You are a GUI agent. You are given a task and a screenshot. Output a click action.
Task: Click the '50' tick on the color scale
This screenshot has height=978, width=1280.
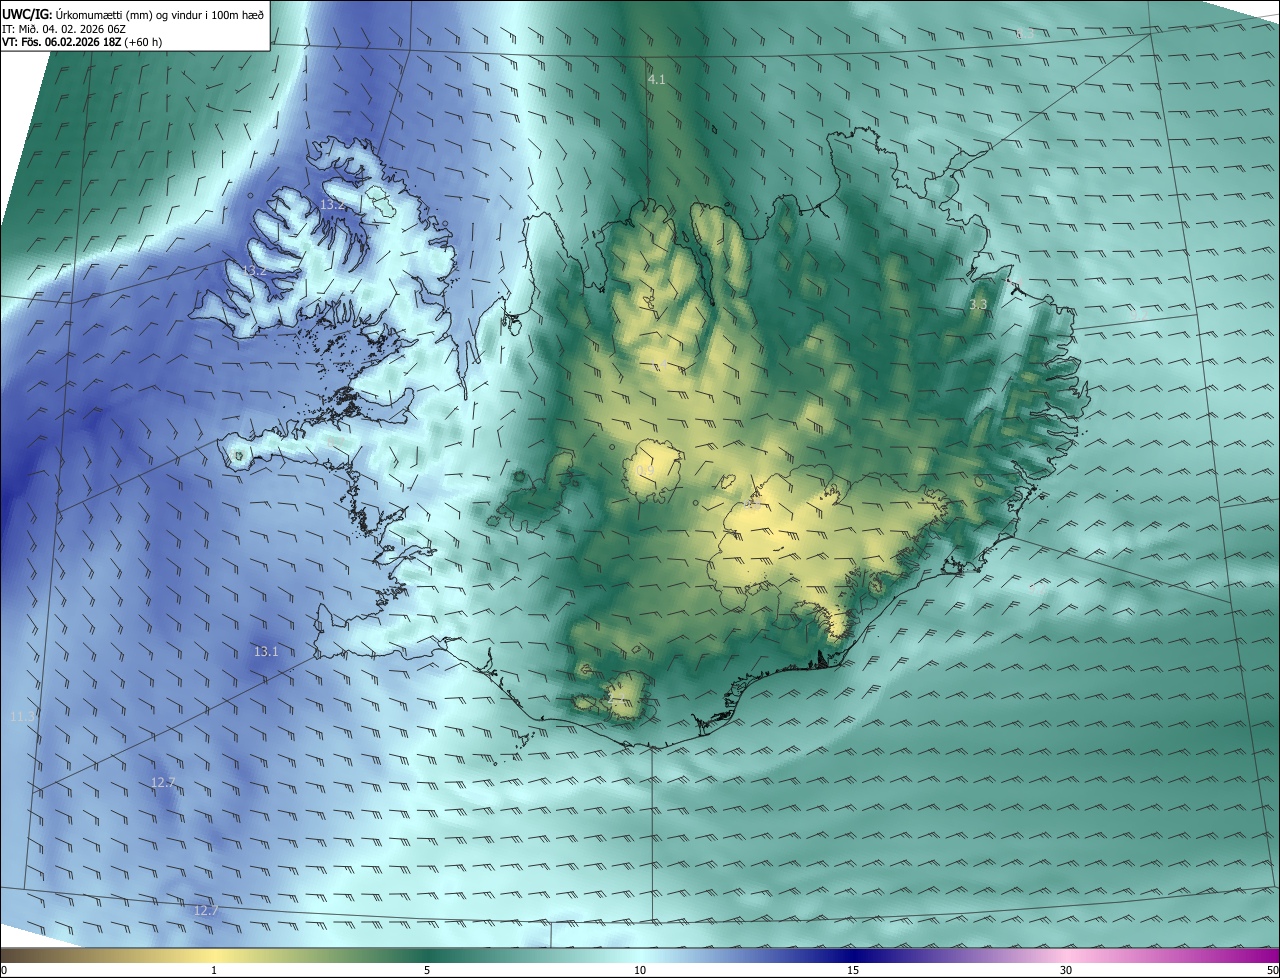[x=1272, y=970]
